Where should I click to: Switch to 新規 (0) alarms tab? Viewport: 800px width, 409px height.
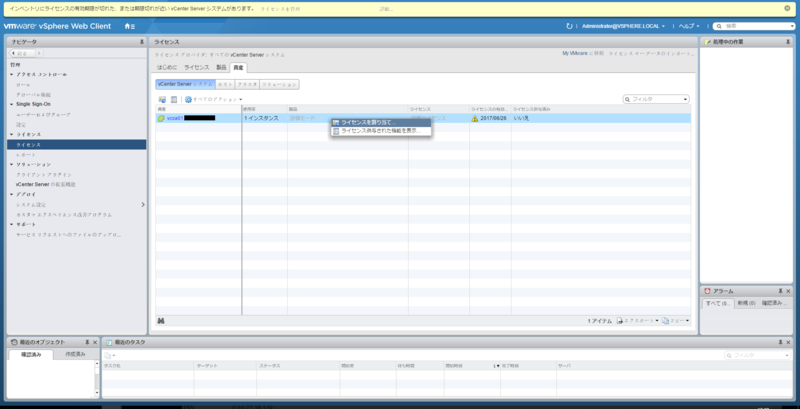coord(746,303)
